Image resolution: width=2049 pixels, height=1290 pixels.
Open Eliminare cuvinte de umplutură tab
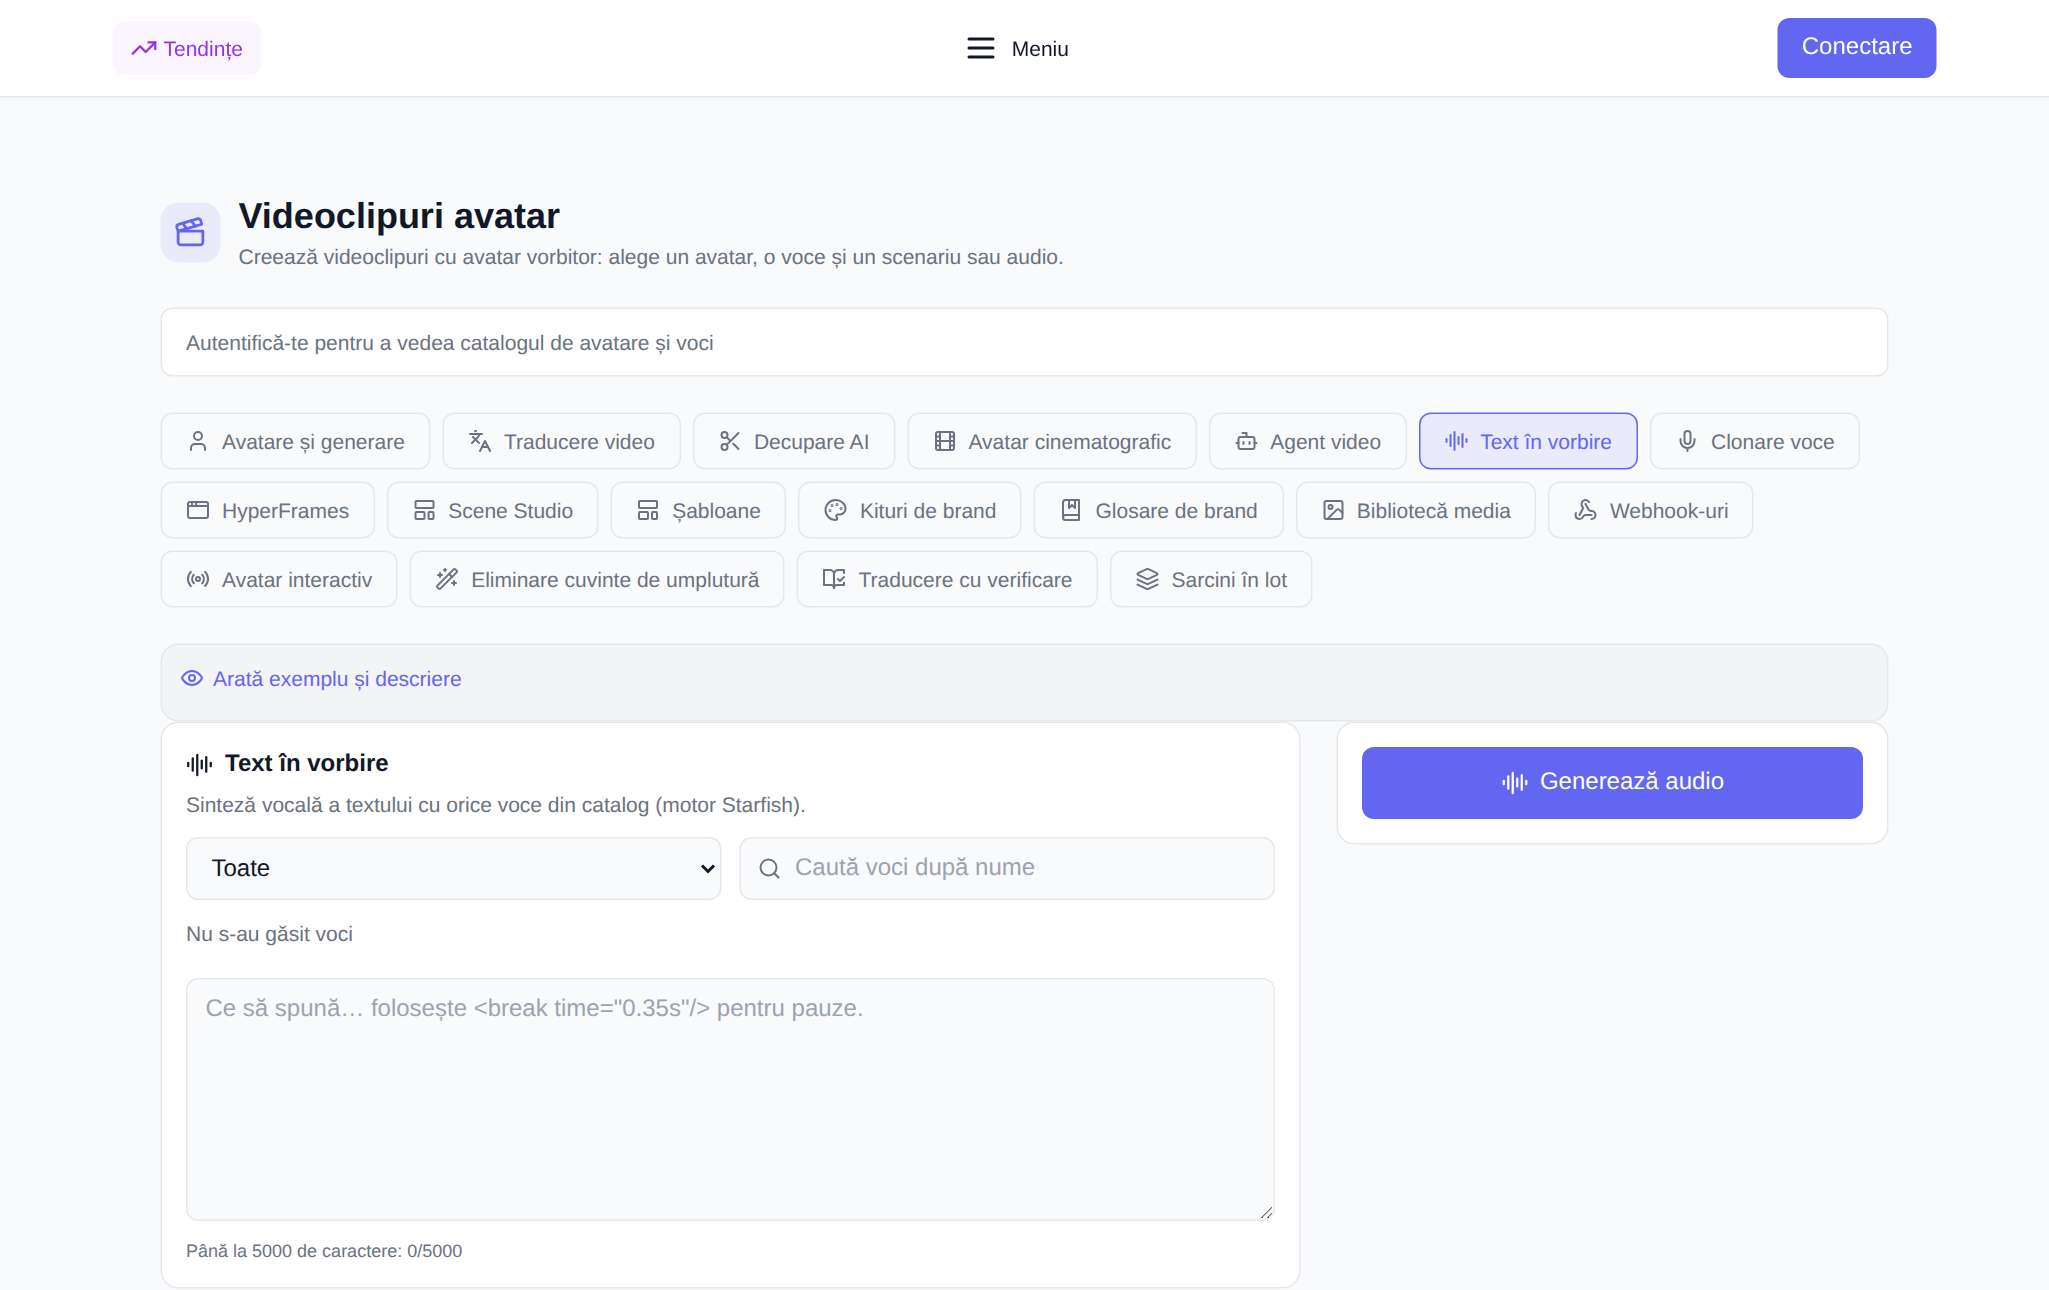pyautogui.click(x=597, y=579)
